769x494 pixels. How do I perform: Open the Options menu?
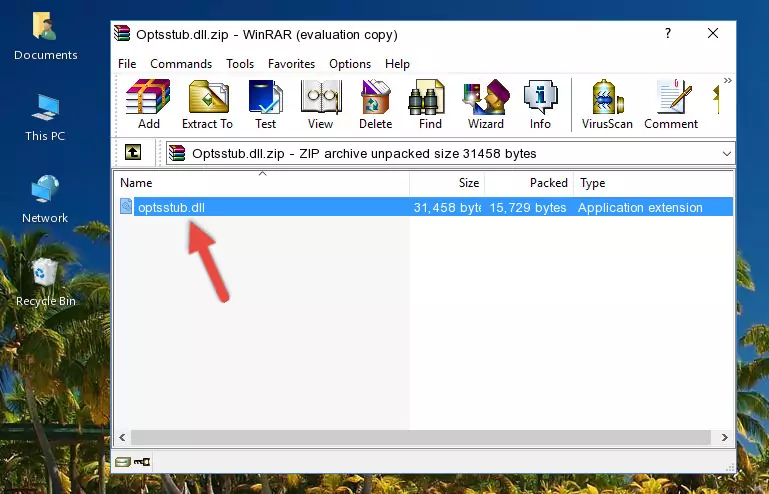[350, 64]
